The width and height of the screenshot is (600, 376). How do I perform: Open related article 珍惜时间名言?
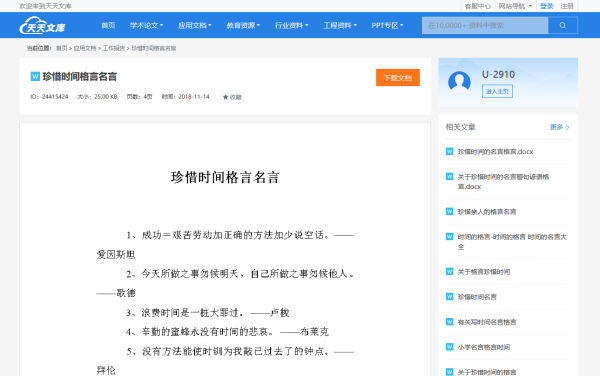tap(477, 297)
